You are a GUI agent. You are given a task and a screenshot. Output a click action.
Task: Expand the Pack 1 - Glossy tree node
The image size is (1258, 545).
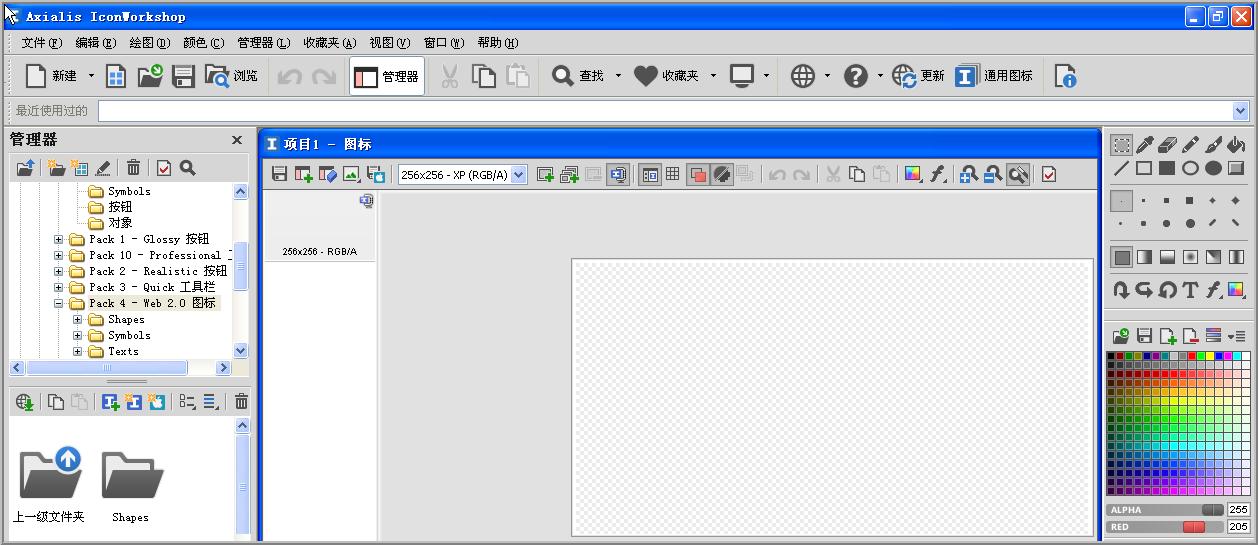point(58,240)
